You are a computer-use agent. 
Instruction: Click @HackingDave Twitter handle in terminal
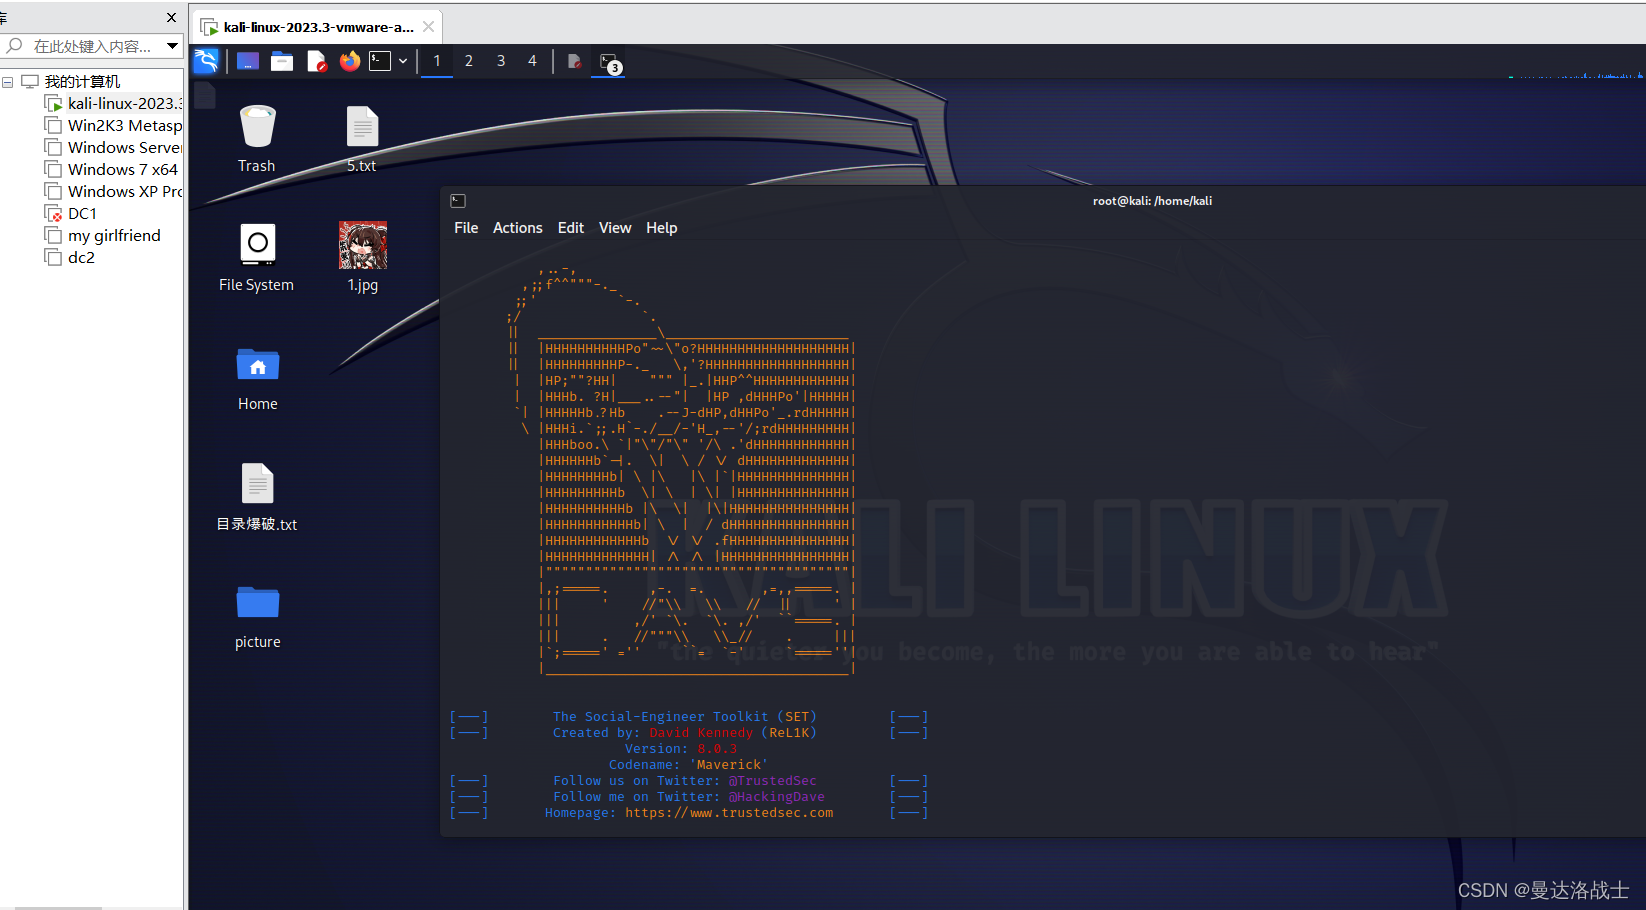[776, 797]
